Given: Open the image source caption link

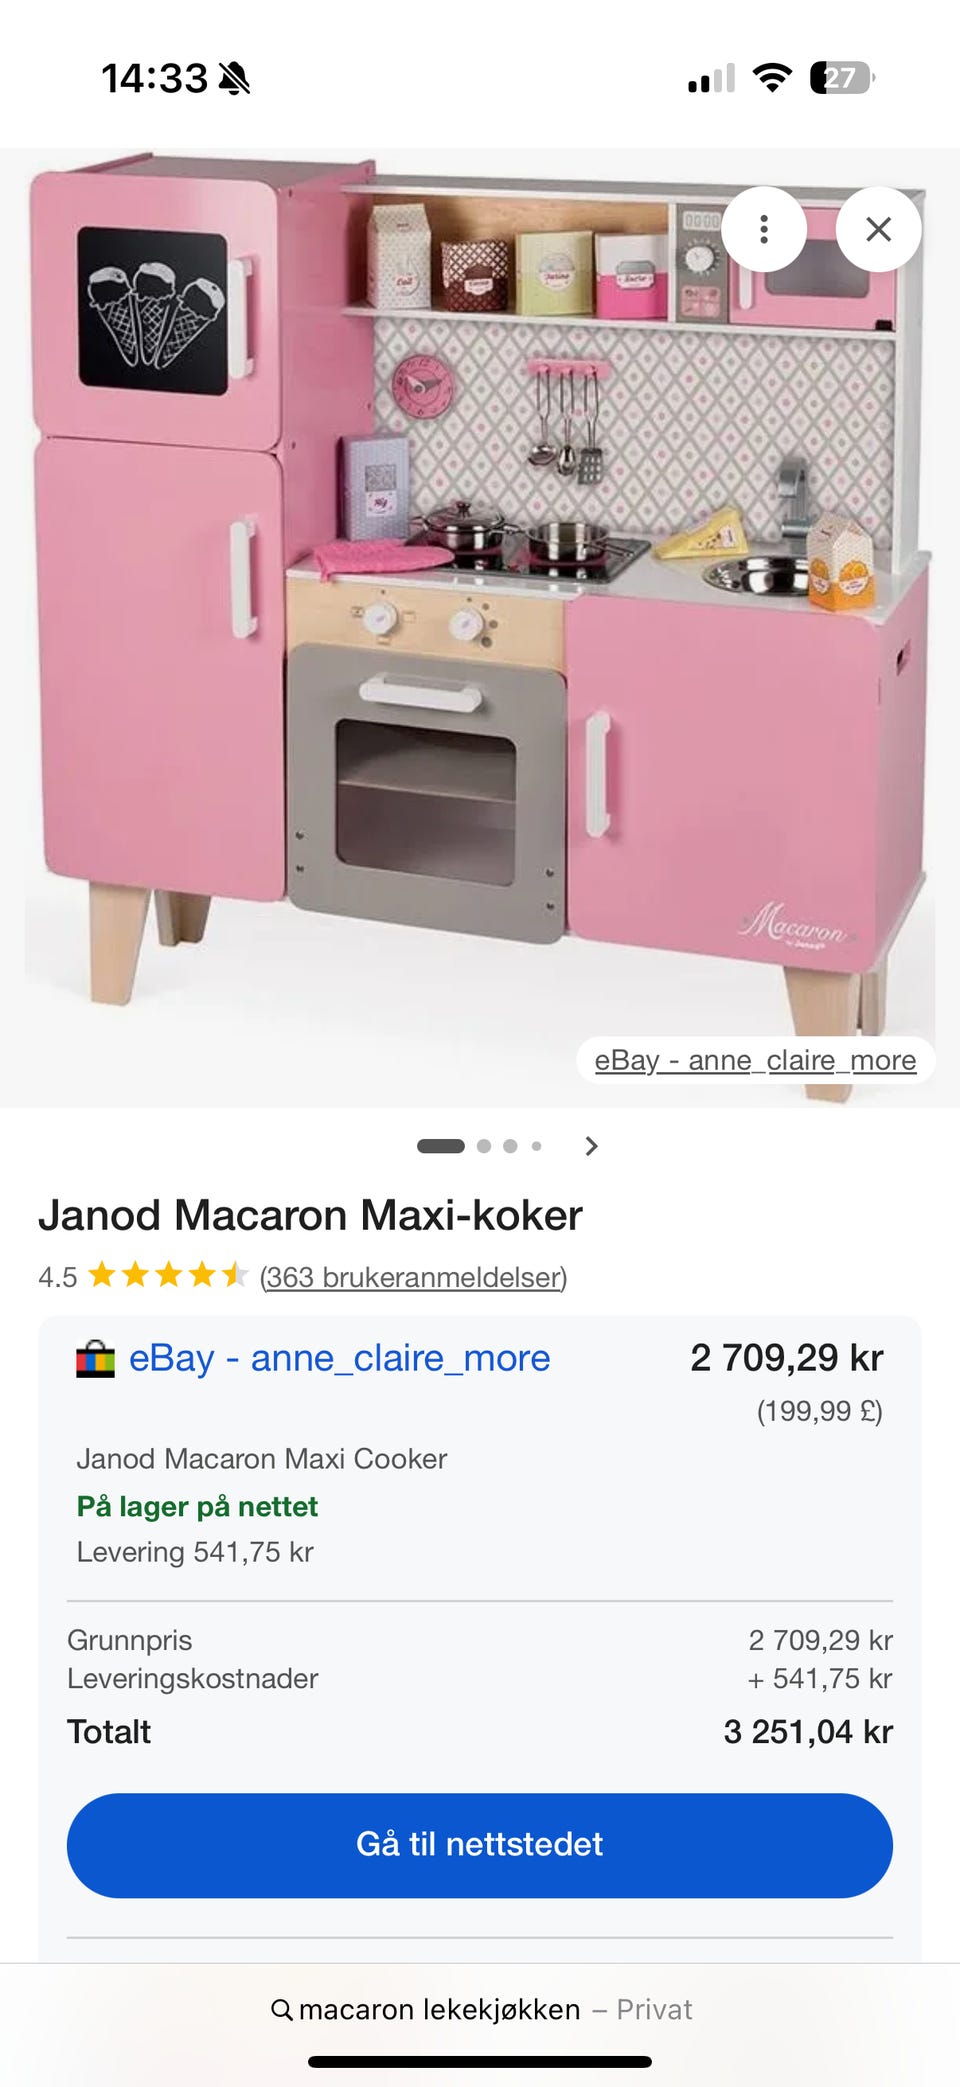Looking at the screenshot, I should pos(755,1060).
